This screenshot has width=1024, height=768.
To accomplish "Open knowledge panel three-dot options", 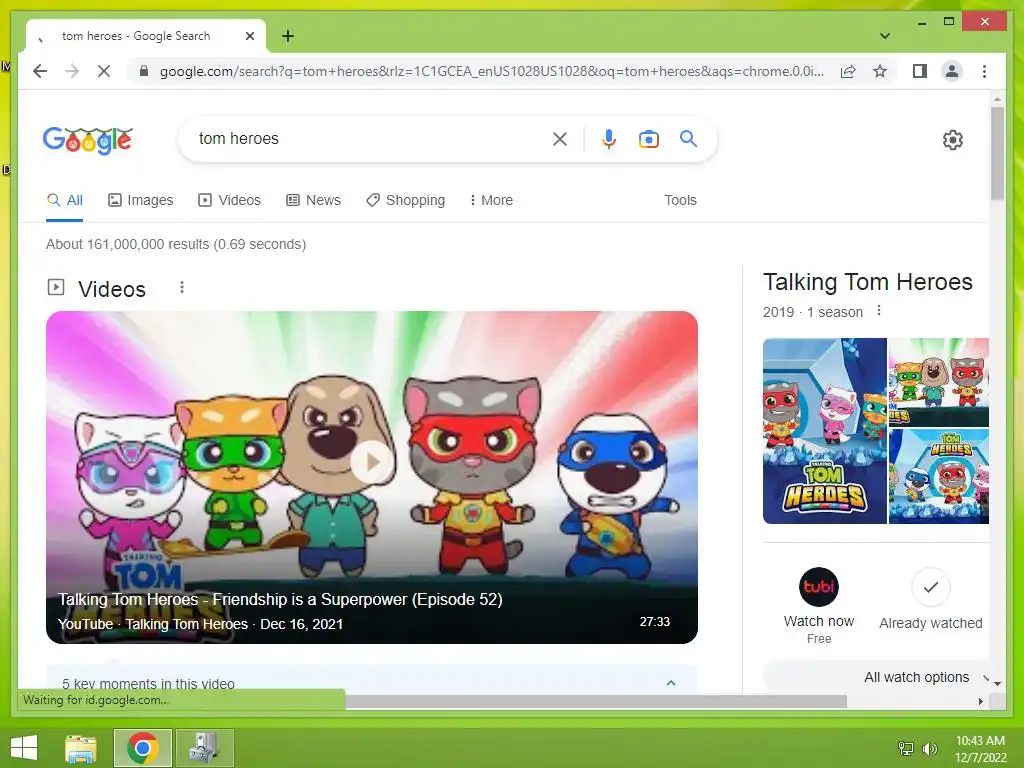I will 879,311.
